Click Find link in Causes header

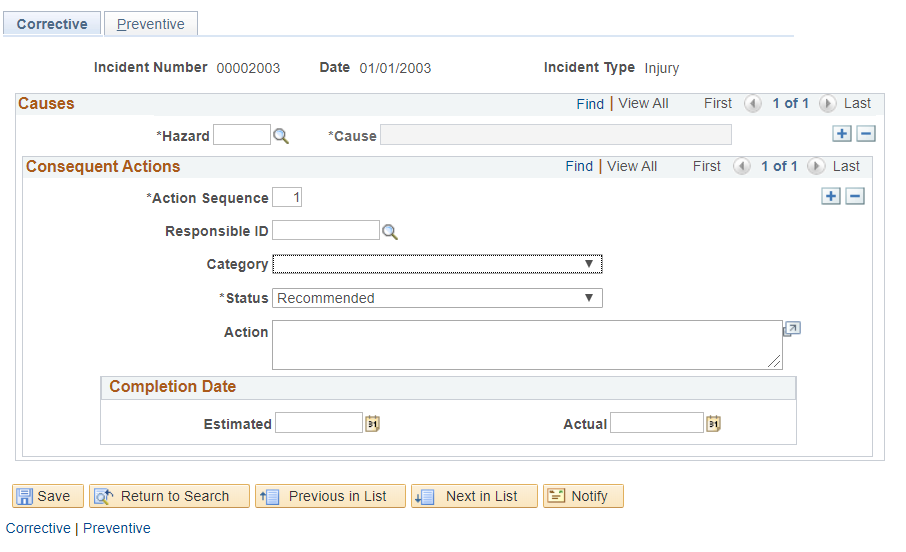coord(590,104)
